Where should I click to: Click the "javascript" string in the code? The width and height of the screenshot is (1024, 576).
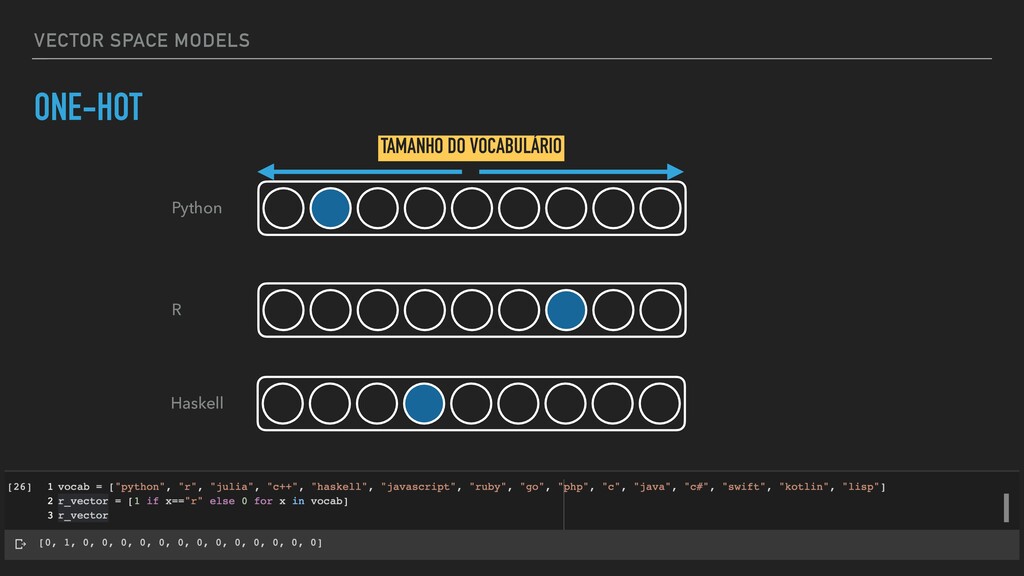point(419,487)
